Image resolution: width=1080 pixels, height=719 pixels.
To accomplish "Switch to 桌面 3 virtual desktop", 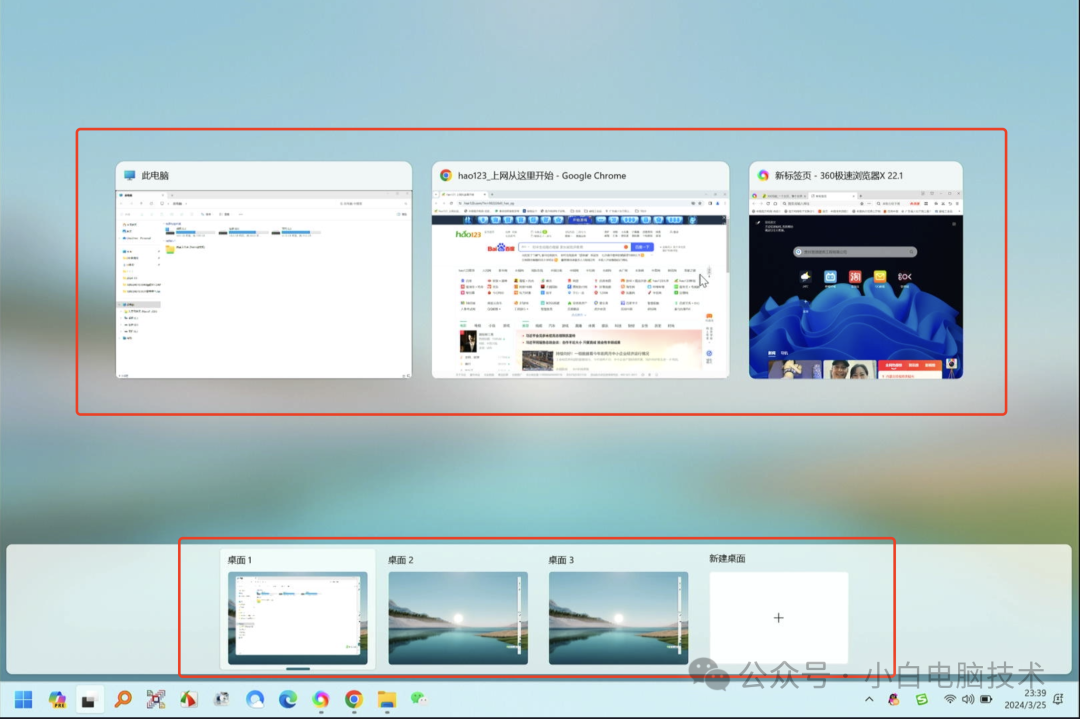I will tap(619, 618).
